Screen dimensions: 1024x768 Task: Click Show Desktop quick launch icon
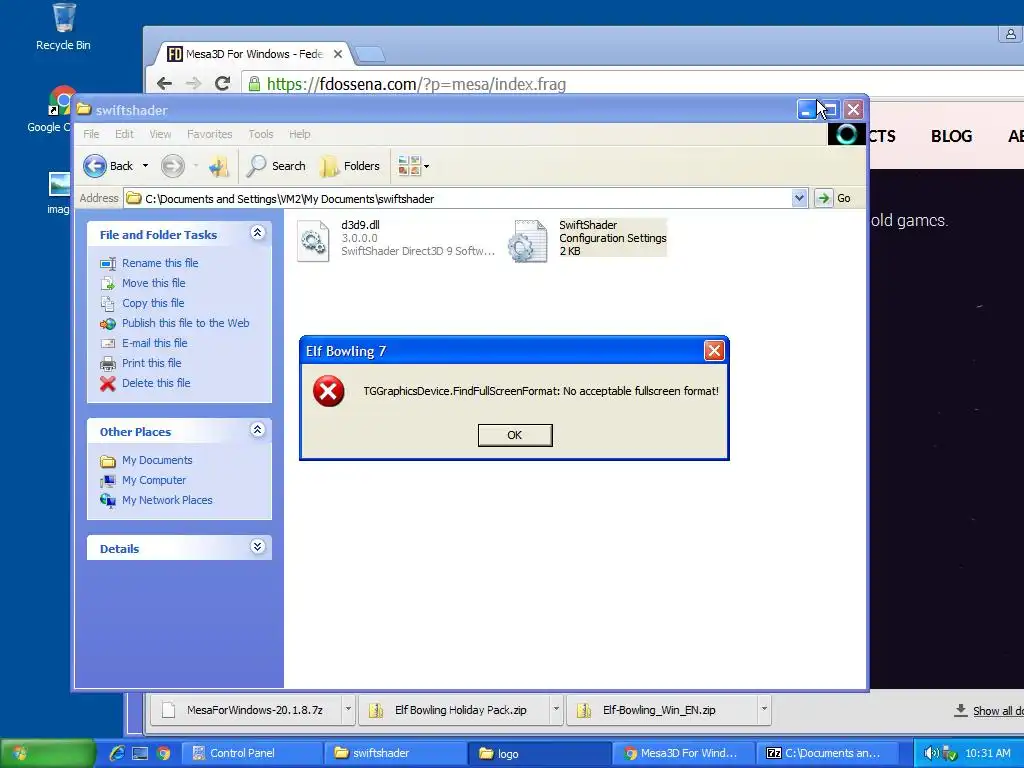[x=140, y=754]
